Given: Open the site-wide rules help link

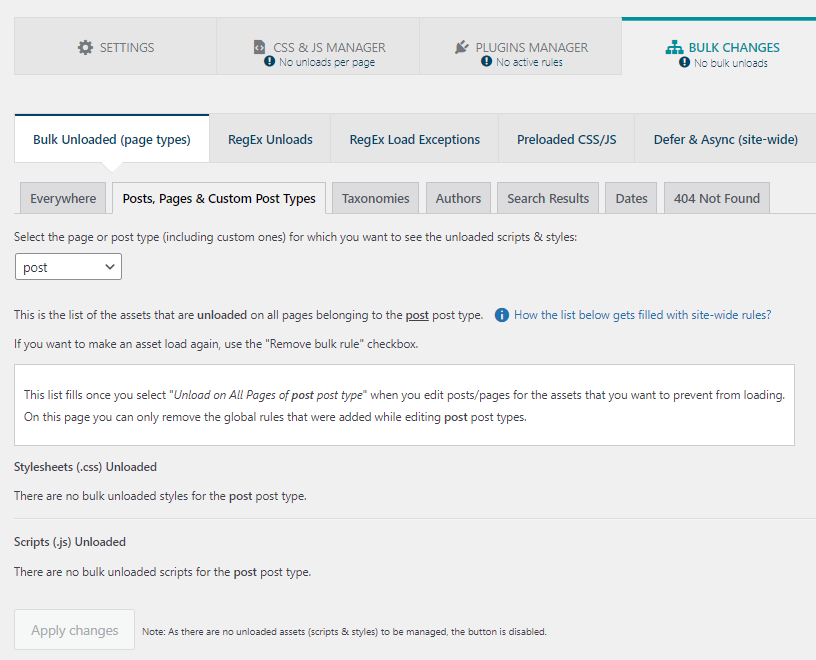Looking at the screenshot, I should 642,315.
